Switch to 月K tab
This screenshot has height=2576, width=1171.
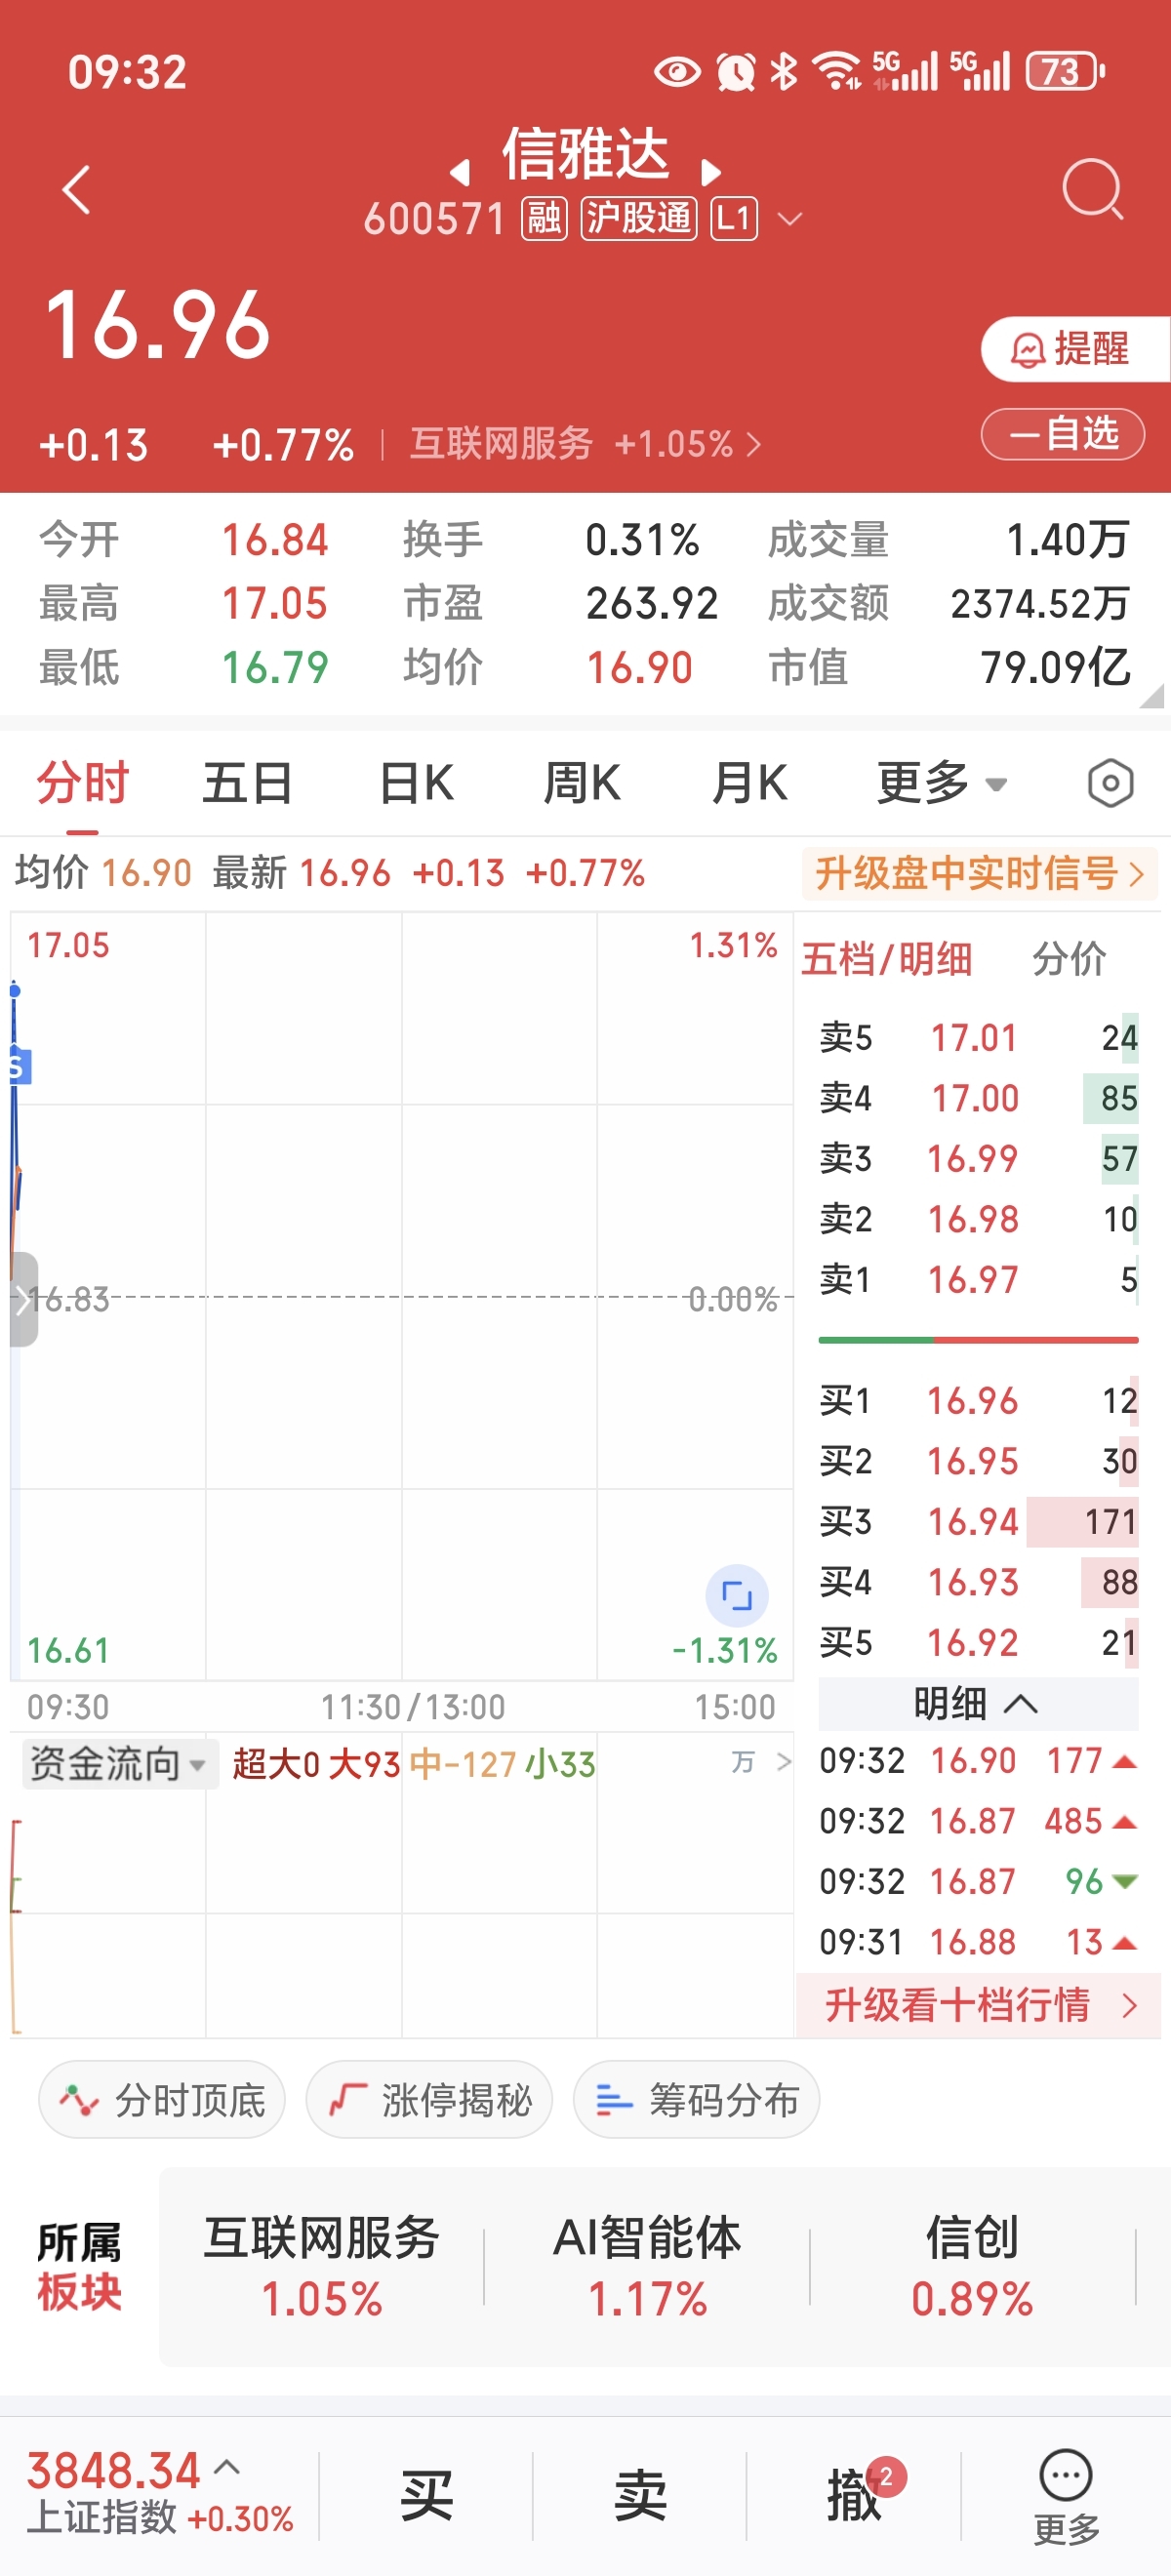point(749,783)
